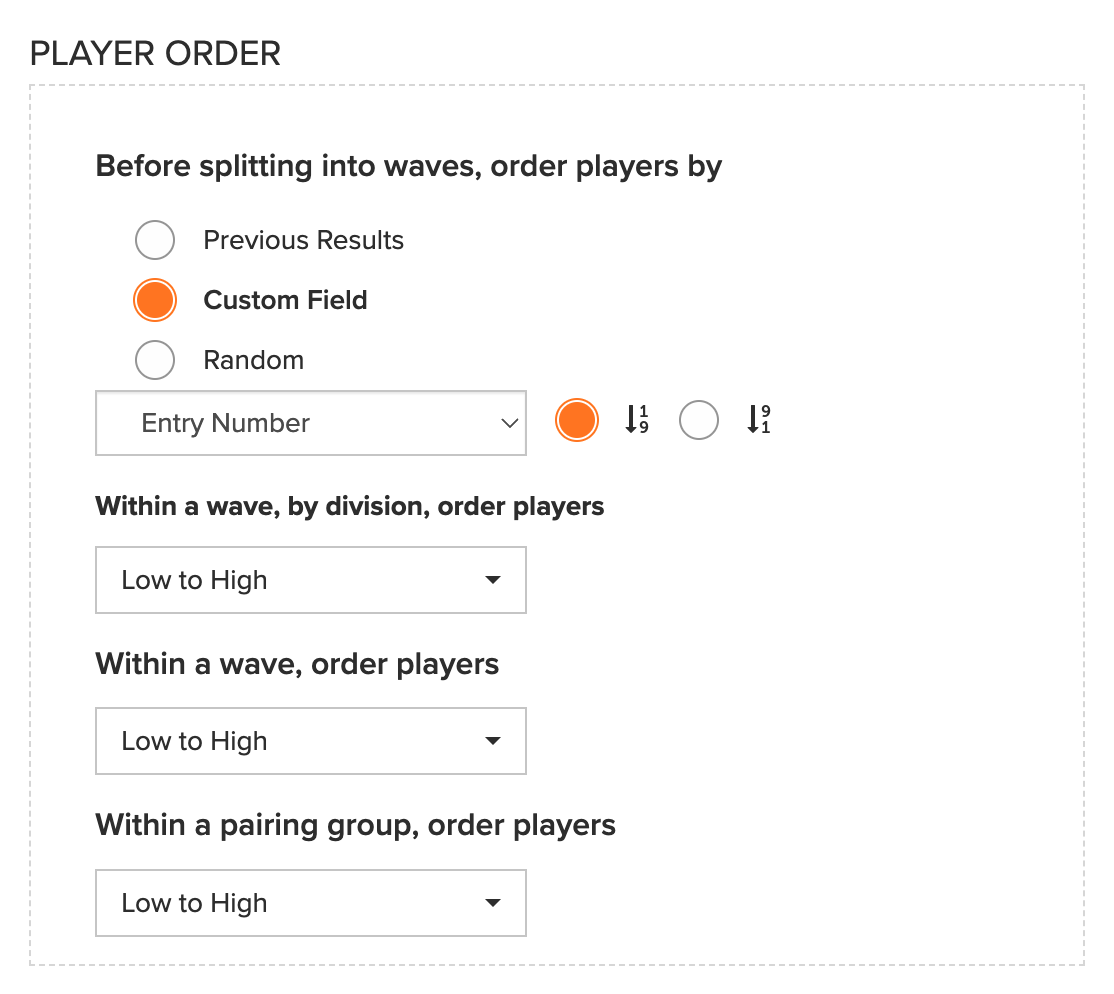
Task: Select the ascending order radio button
Action: [577, 420]
